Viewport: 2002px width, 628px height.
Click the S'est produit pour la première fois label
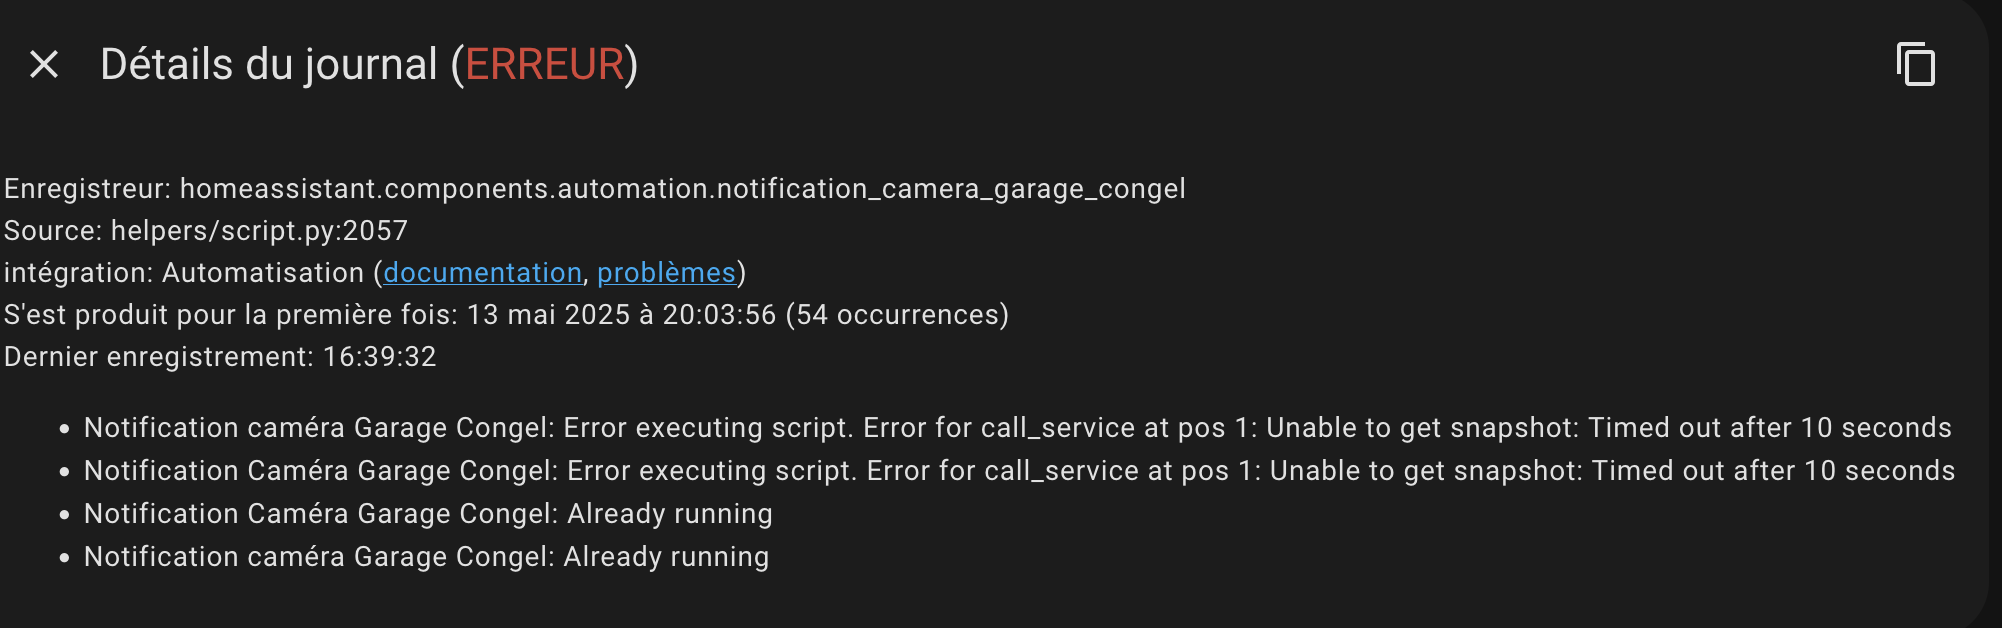coord(231,315)
